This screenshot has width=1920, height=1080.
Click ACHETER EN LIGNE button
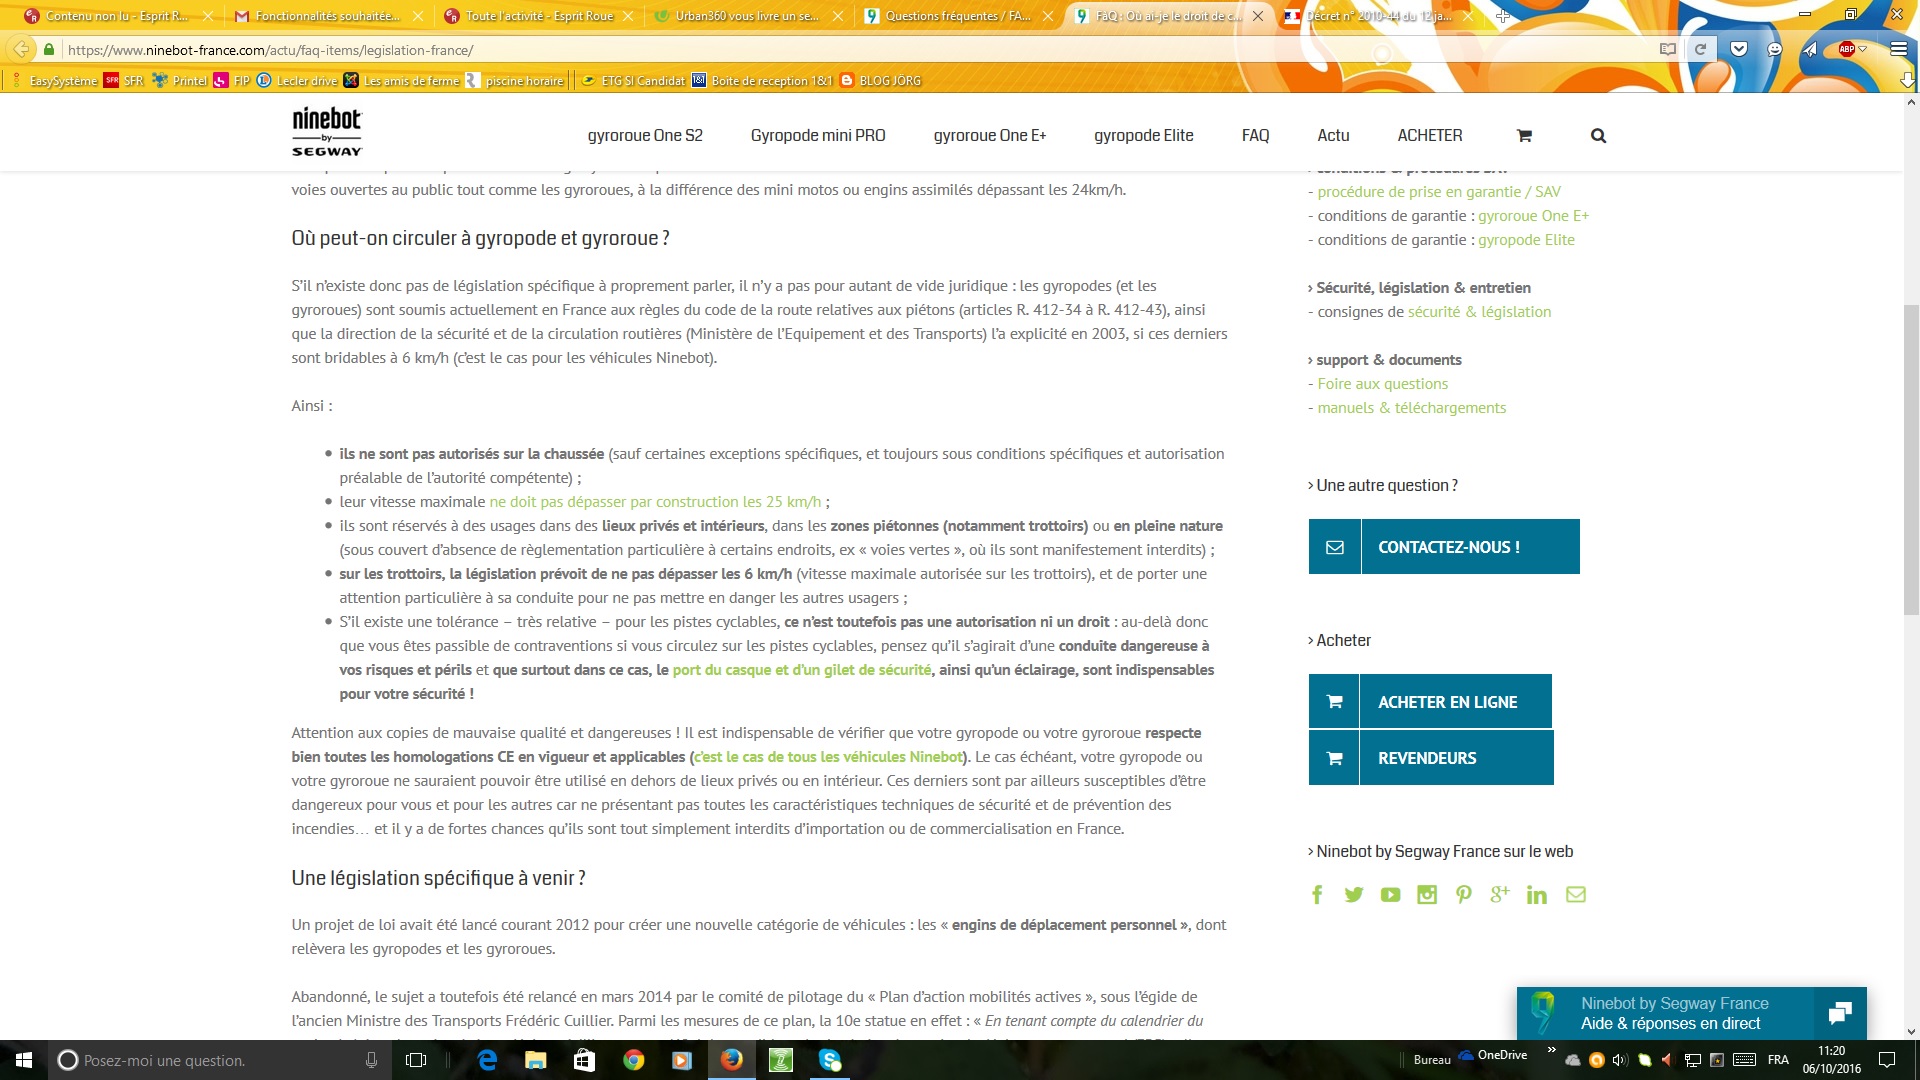[1430, 702]
